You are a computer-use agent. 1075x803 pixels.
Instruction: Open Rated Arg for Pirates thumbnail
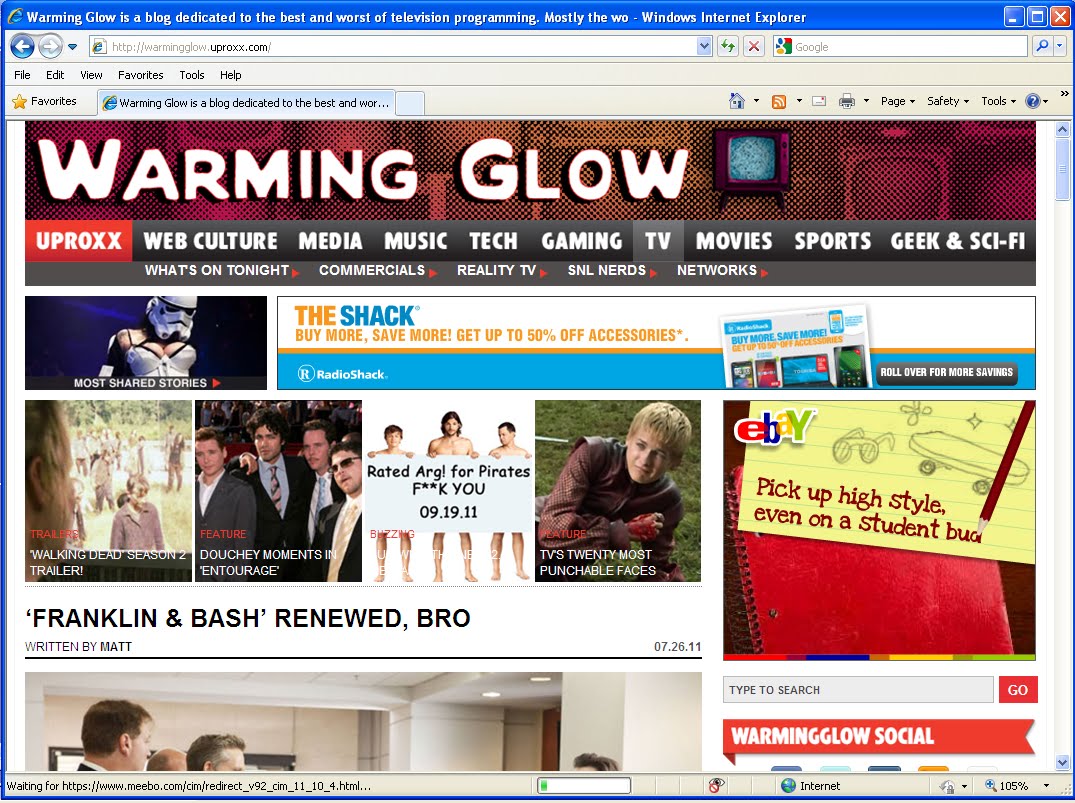pos(448,491)
